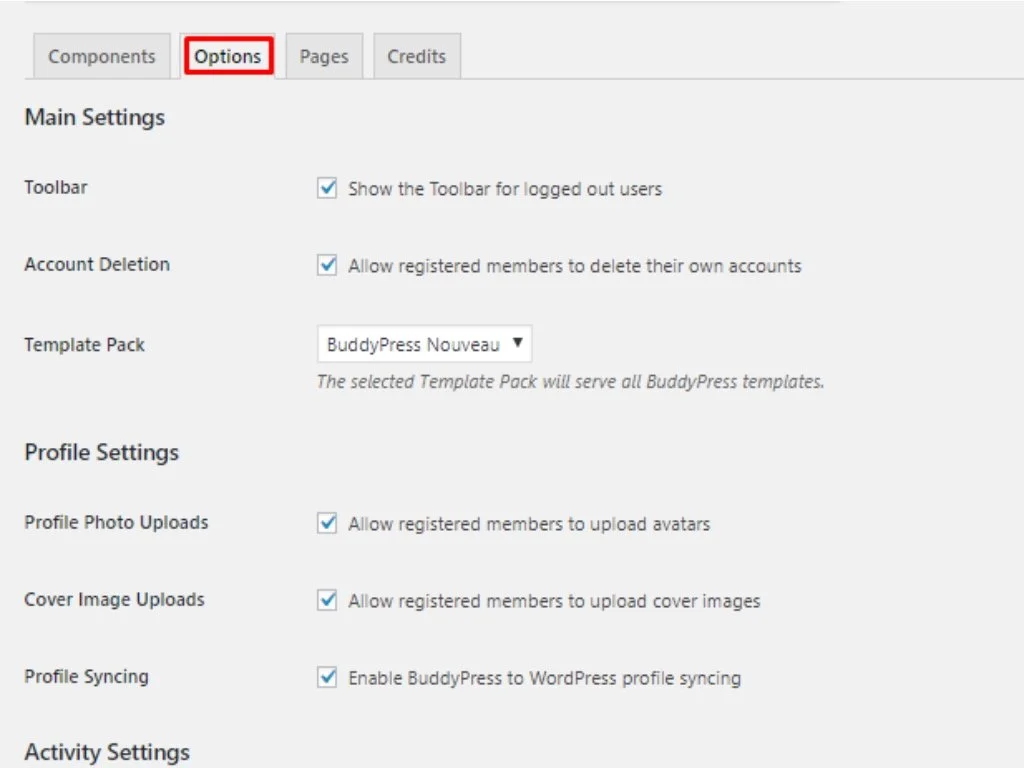Screen dimensions: 1024x768
Task: Toggle the BuddyPress to WordPress profile syncing checkbox
Action: [x=327, y=677]
